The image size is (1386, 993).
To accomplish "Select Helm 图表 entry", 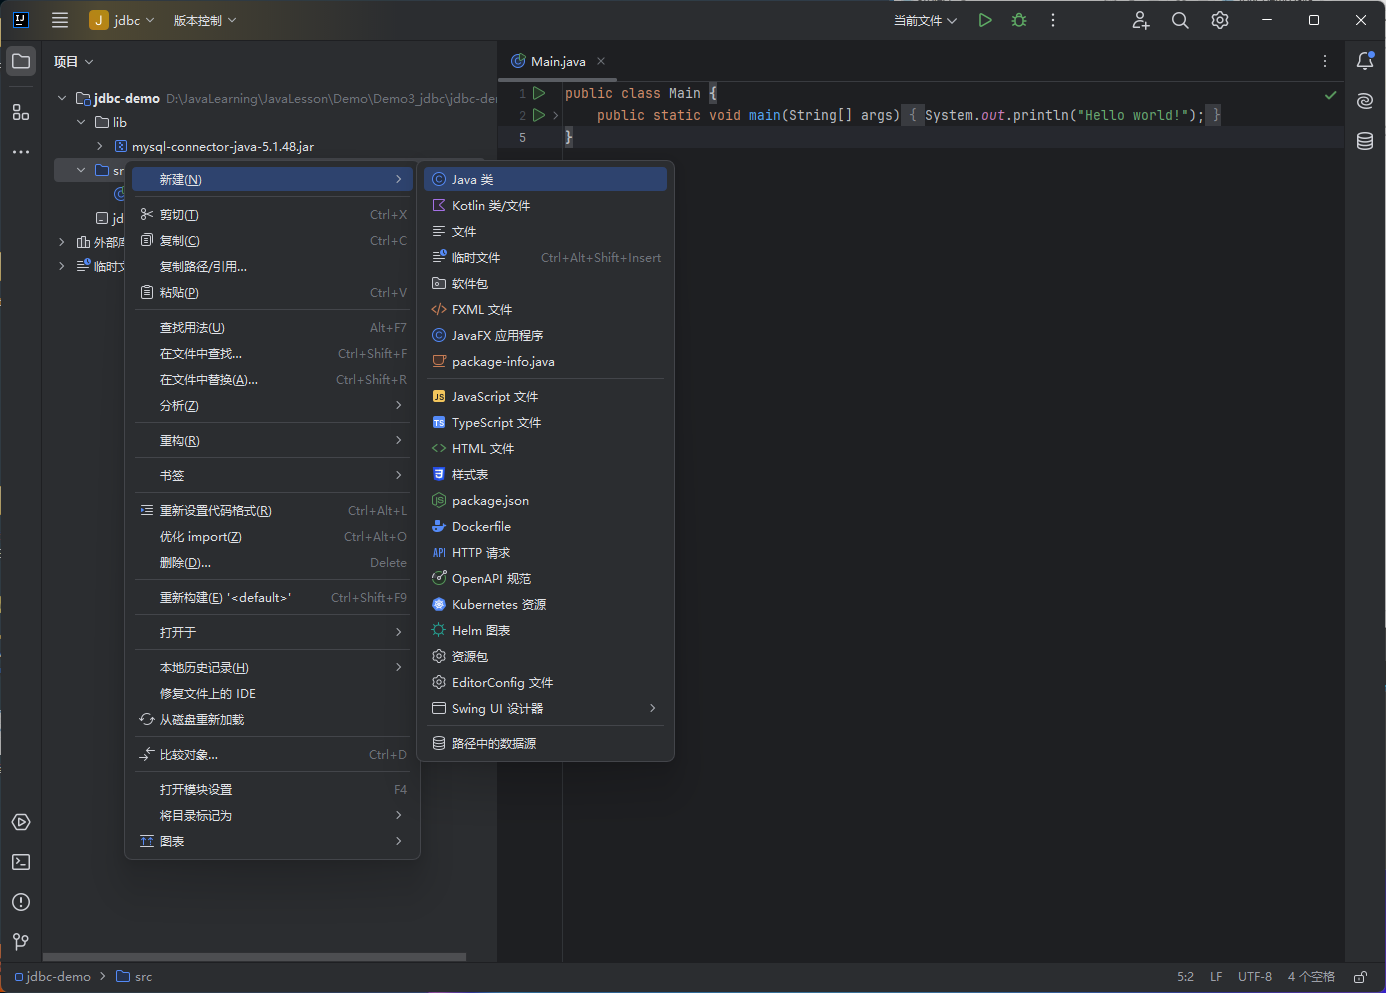I will click(x=545, y=630).
